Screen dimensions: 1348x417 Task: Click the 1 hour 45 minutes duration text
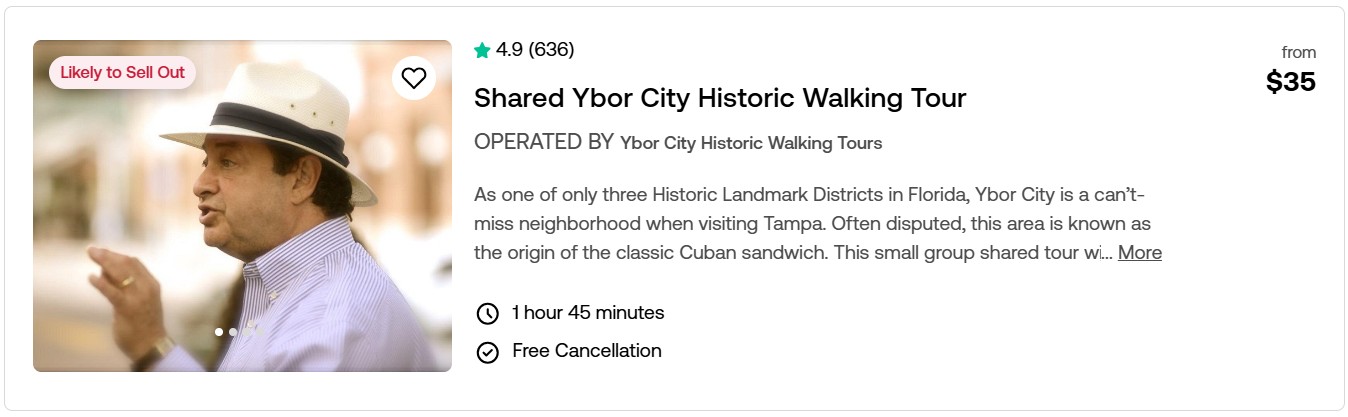[587, 313]
